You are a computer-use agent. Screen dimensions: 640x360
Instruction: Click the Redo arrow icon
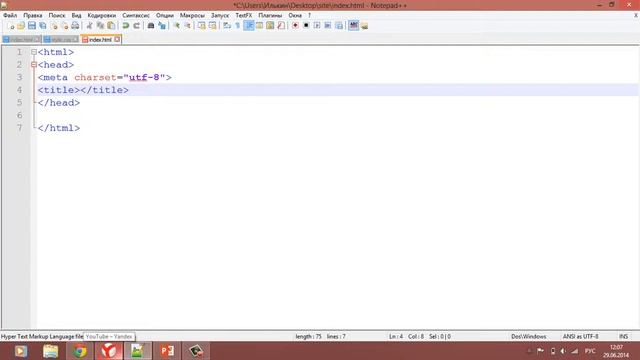coord(137,26)
